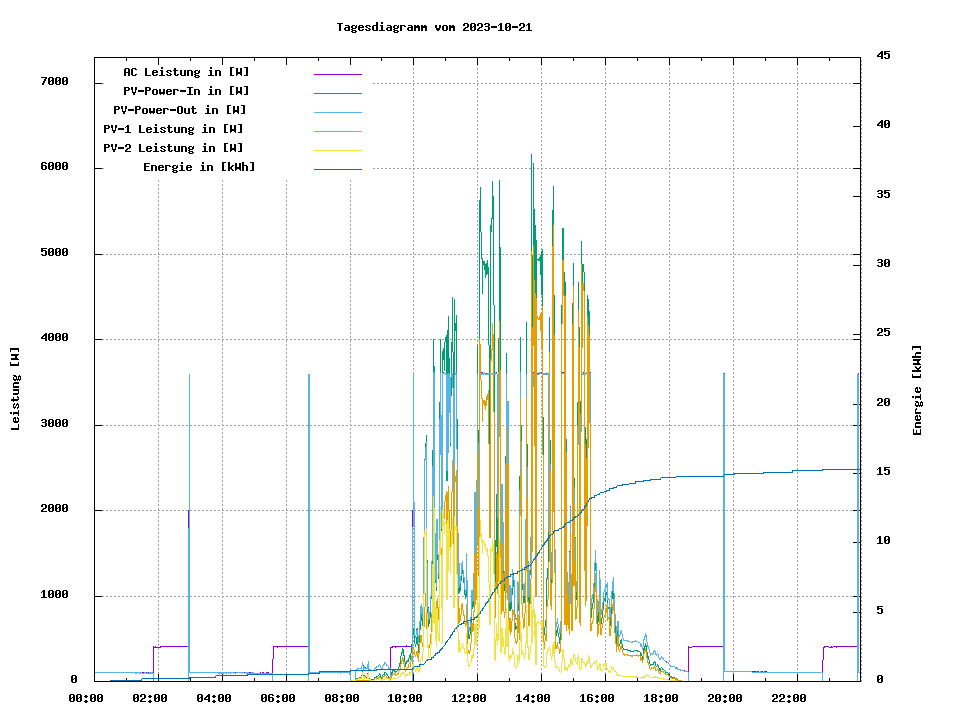Select the 45 value on energy axis
The width and height of the screenshot is (960, 720).
883,56
